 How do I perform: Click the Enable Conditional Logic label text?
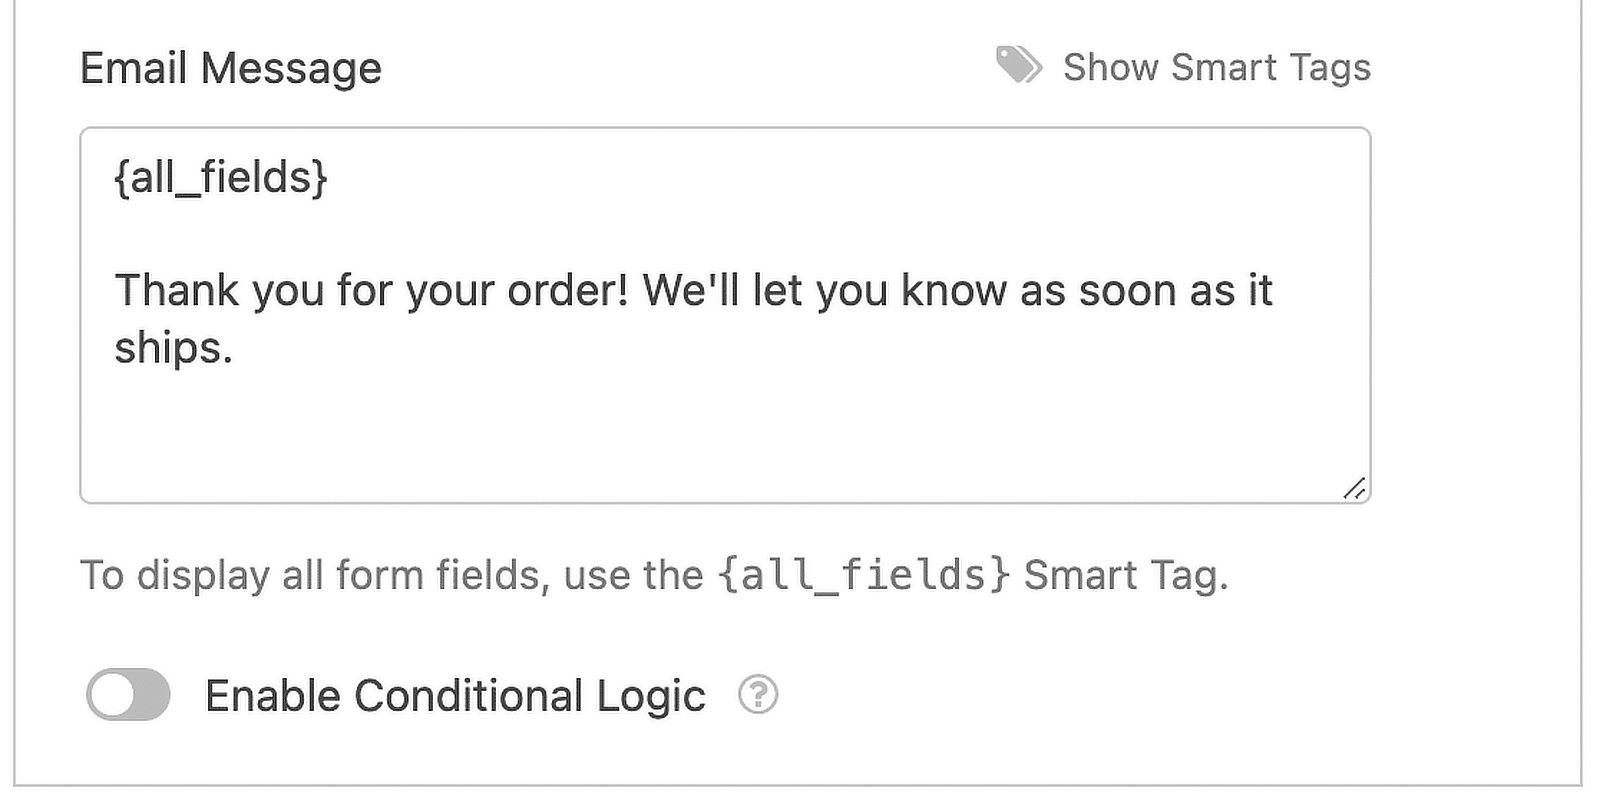click(455, 695)
